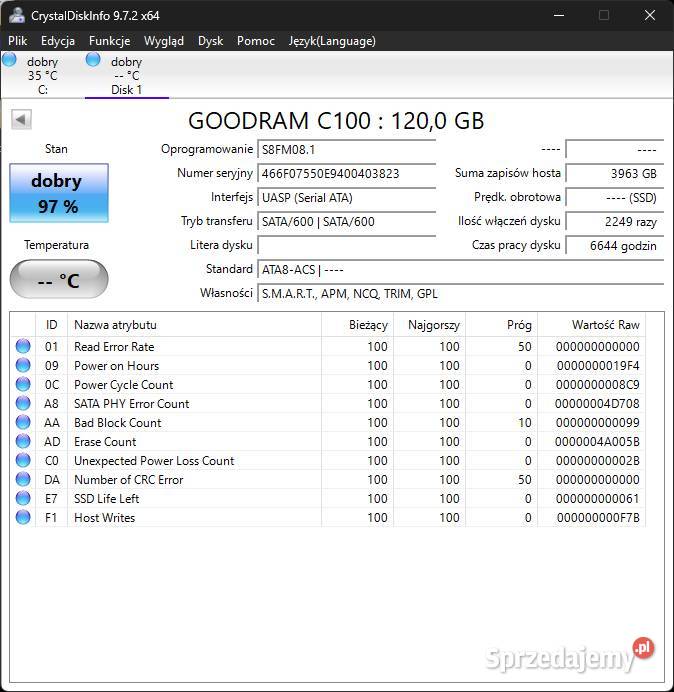Select the Host Writes attribute name
The width and height of the screenshot is (674, 692).
pos(104,518)
